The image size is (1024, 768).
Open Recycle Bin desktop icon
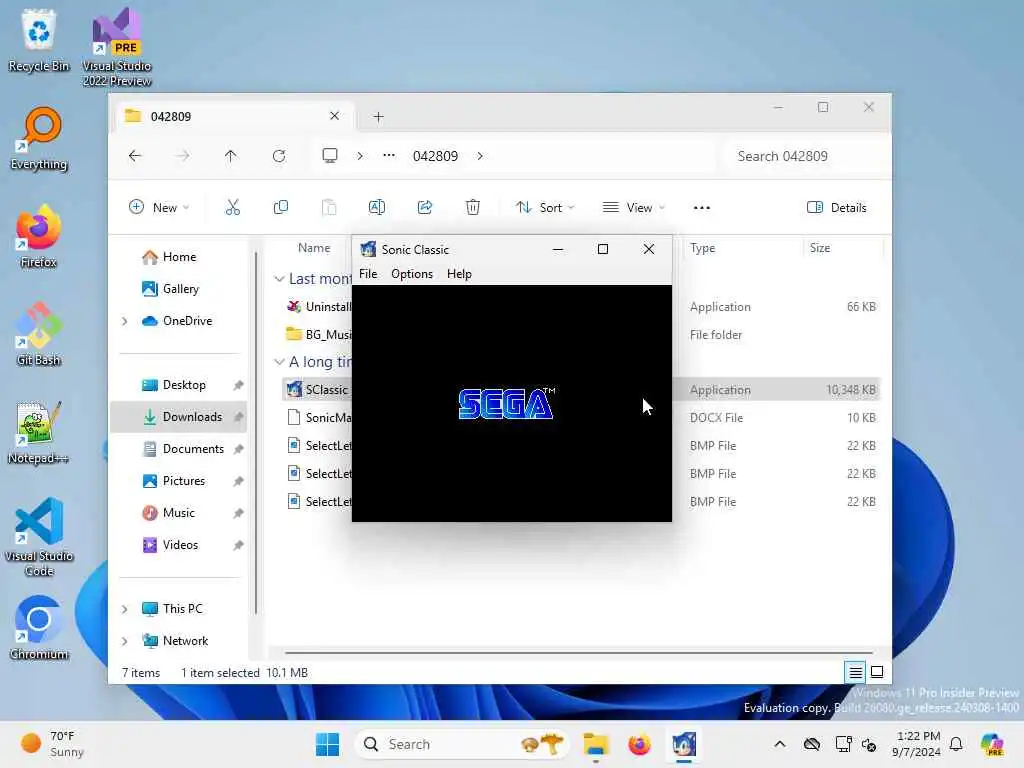(39, 39)
